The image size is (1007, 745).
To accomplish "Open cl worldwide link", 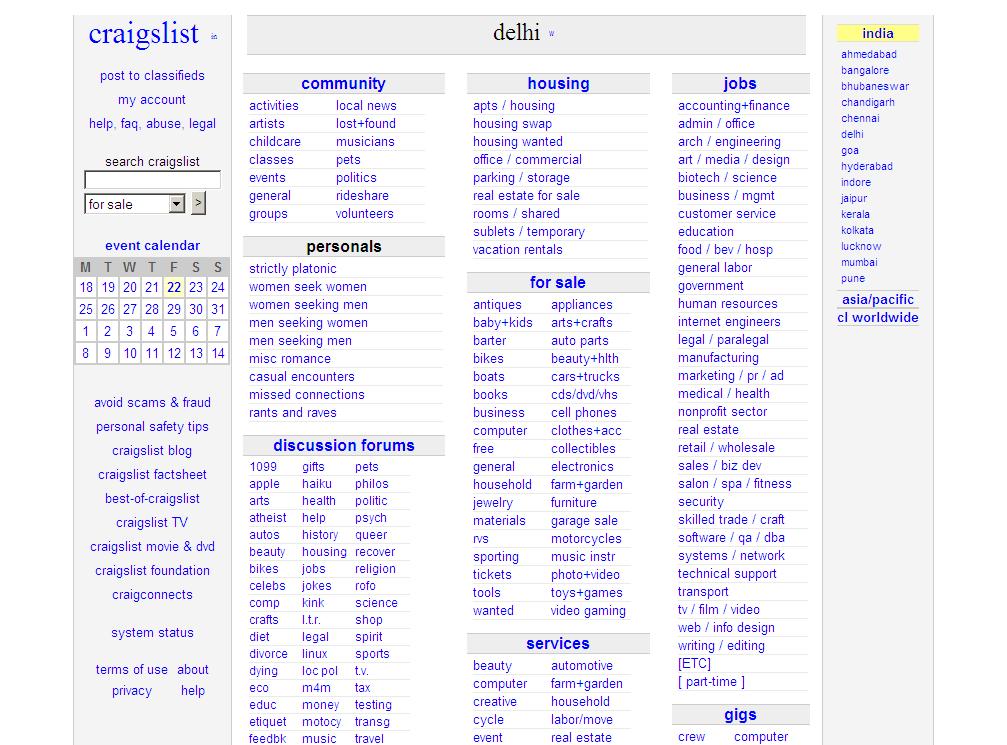I will point(877,317).
